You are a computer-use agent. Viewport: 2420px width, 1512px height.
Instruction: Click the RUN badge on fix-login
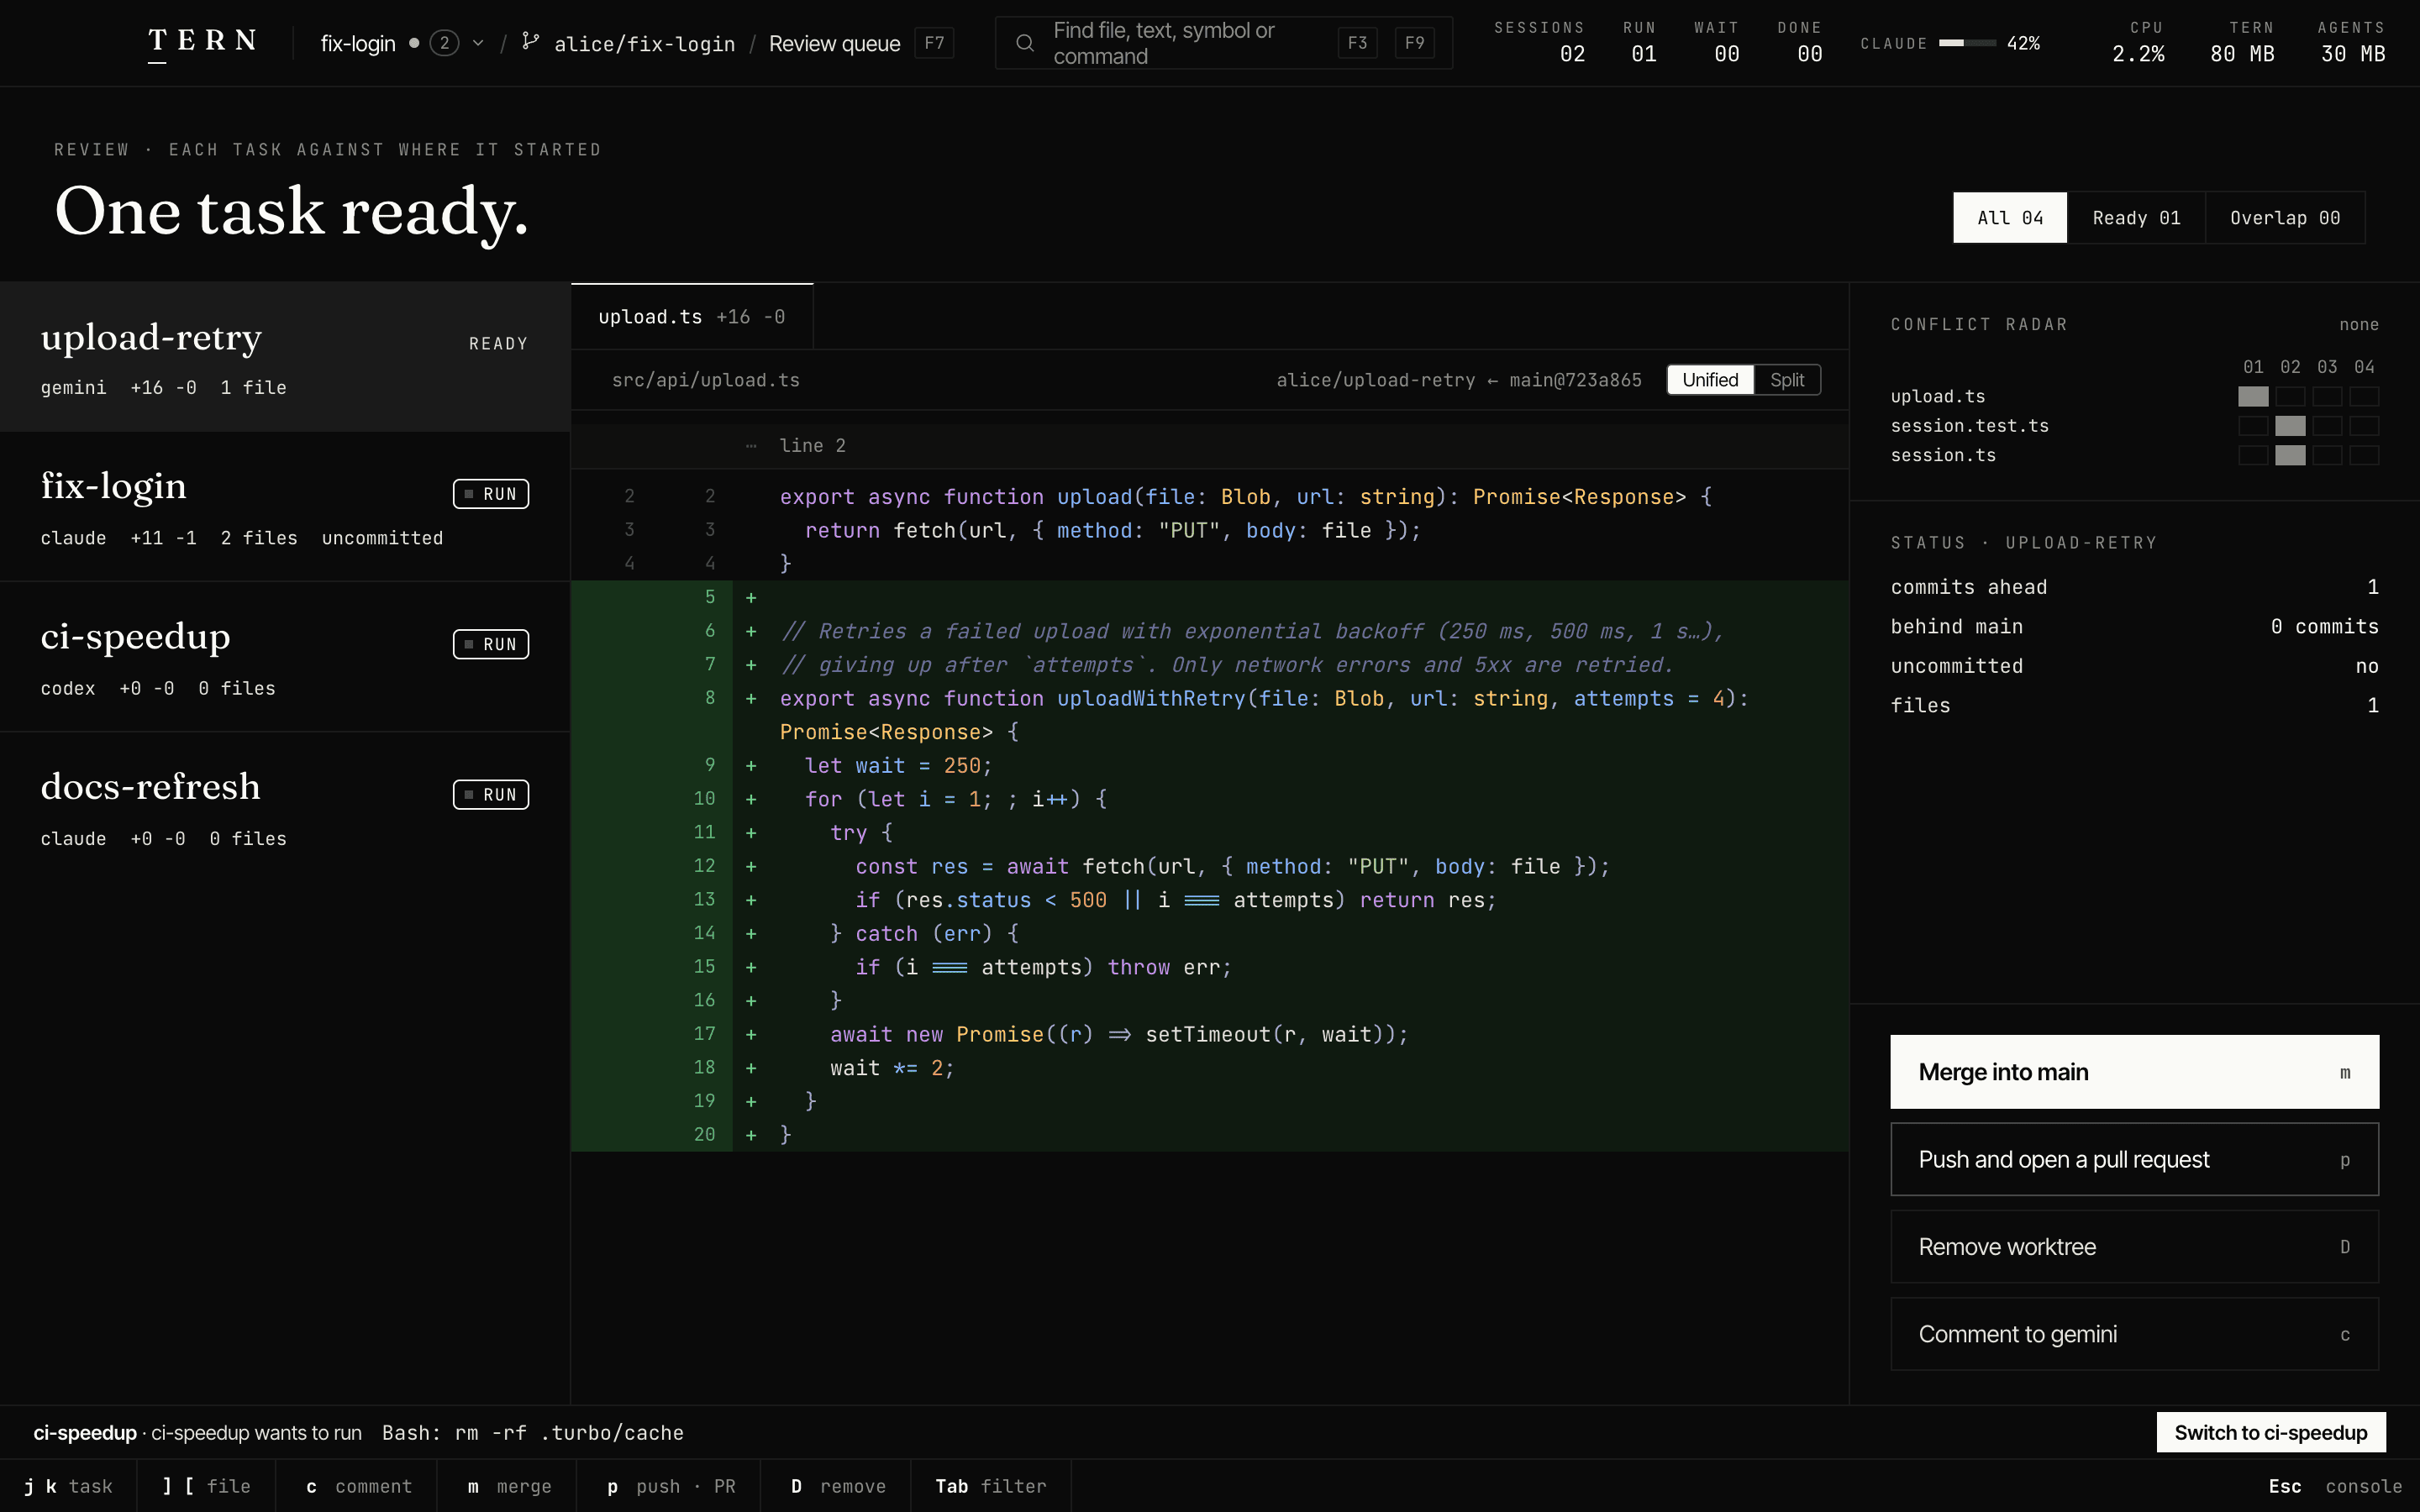491,494
